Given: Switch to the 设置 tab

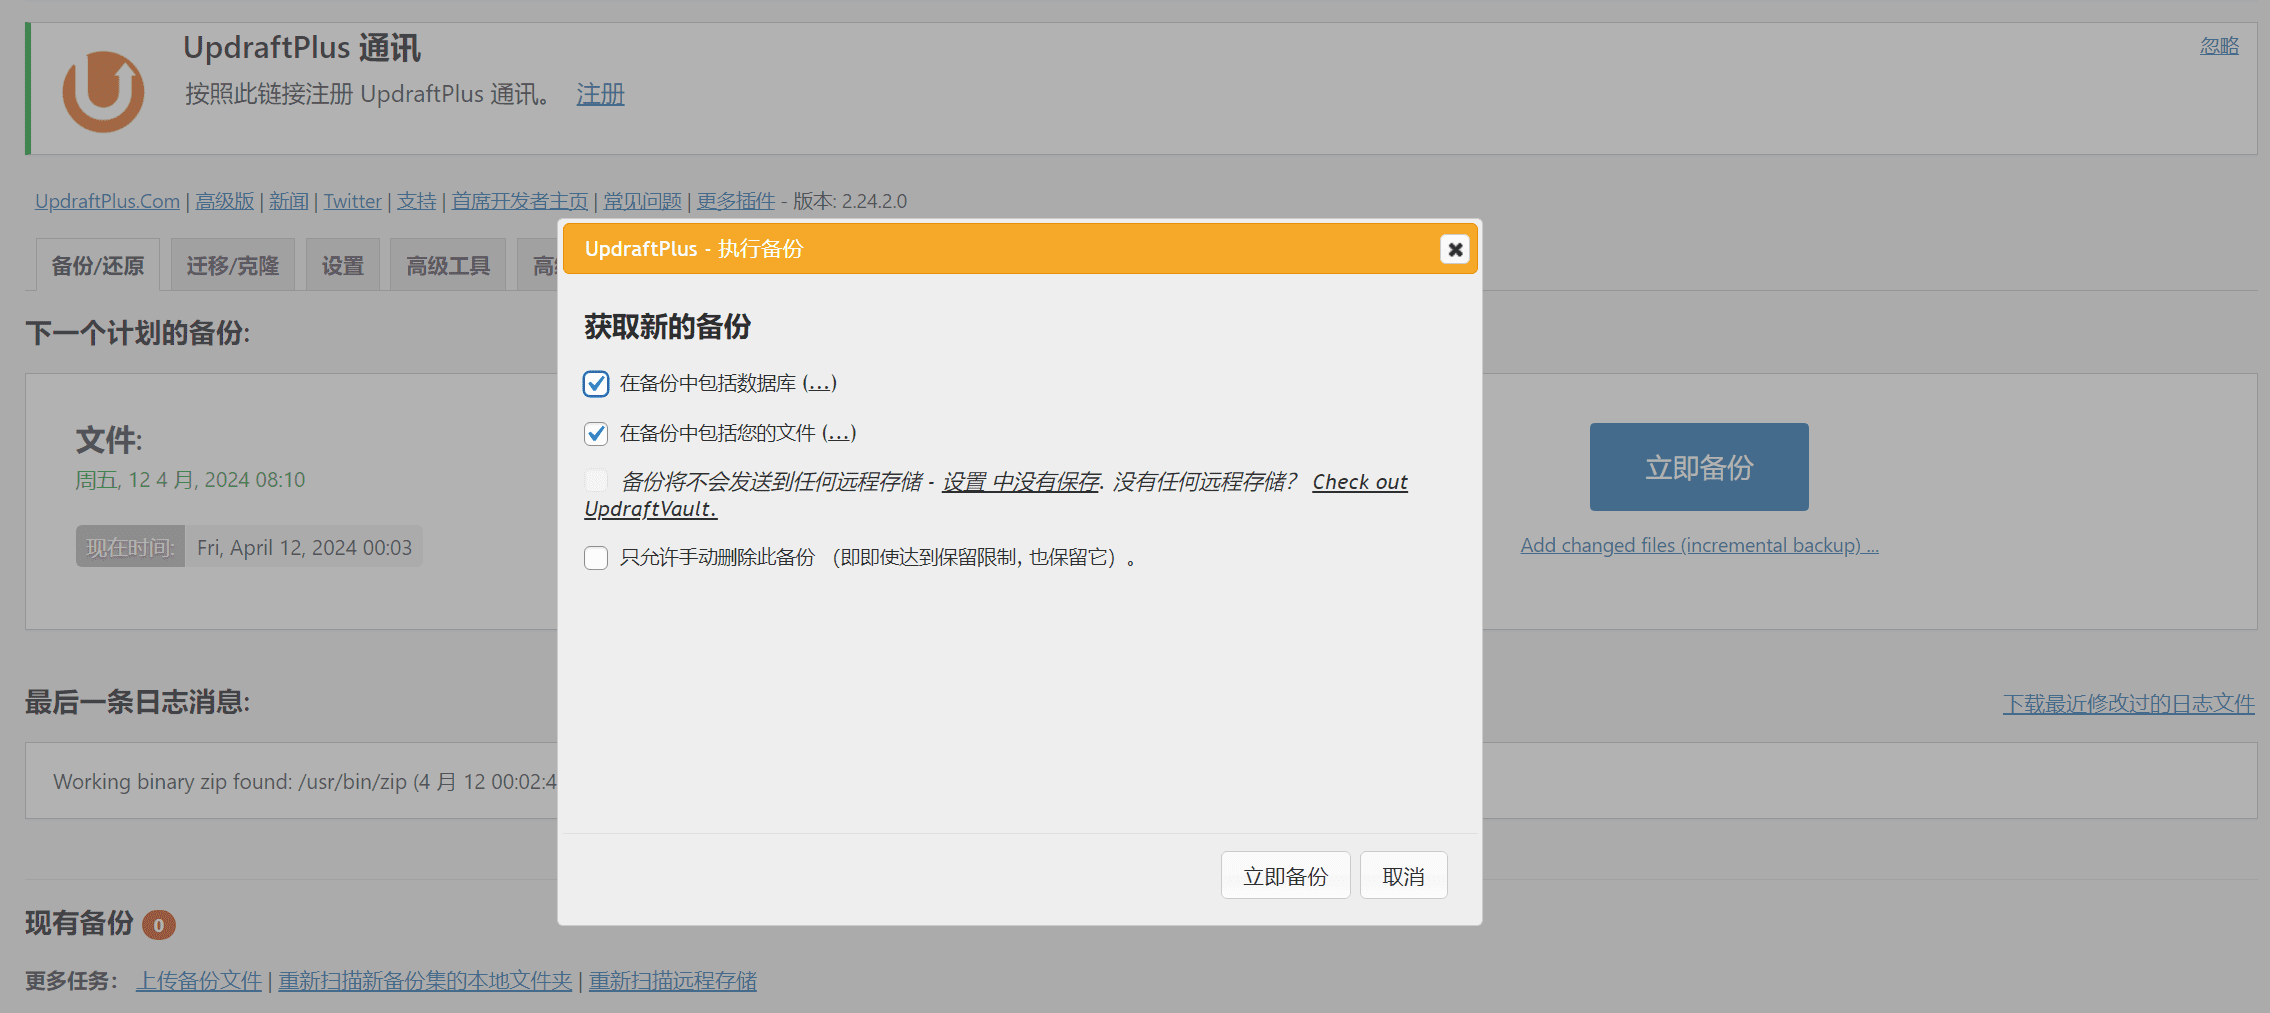Looking at the screenshot, I should pyautogui.click(x=342, y=264).
